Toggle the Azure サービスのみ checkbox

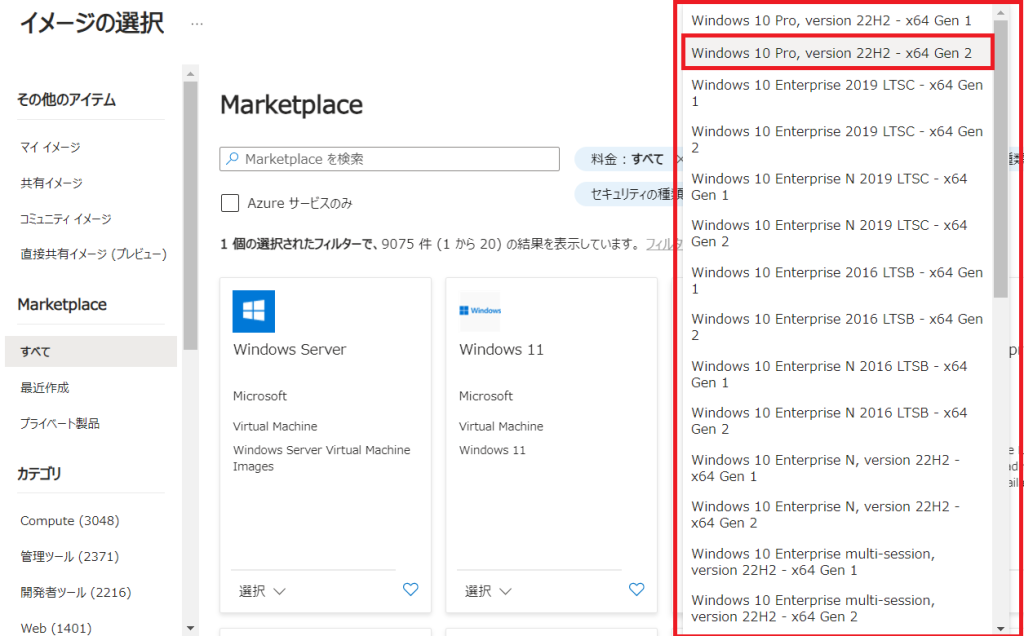pos(230,203)
